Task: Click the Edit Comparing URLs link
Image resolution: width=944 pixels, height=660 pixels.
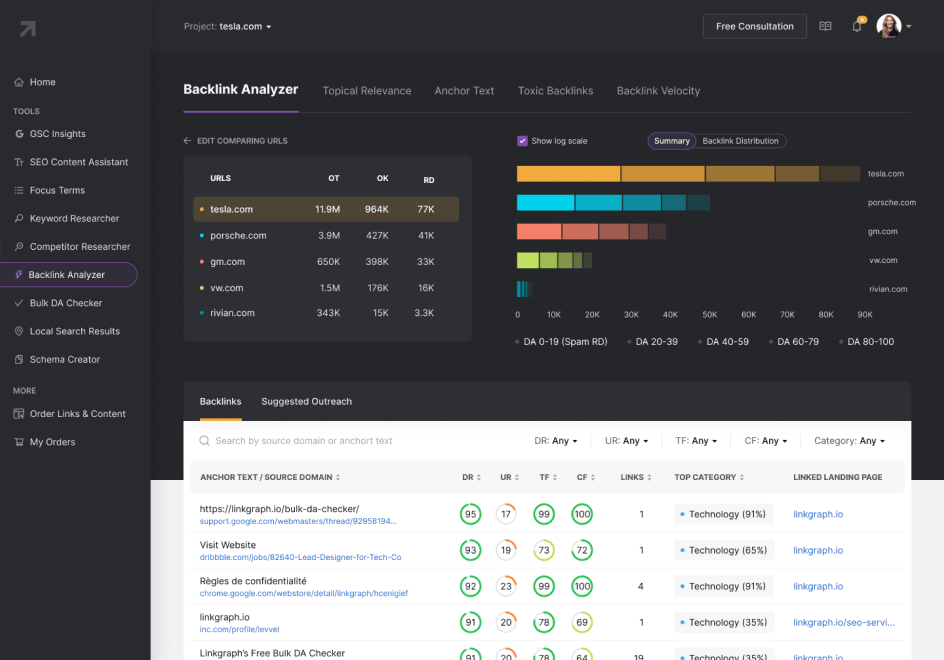Action: click(242, 141)
